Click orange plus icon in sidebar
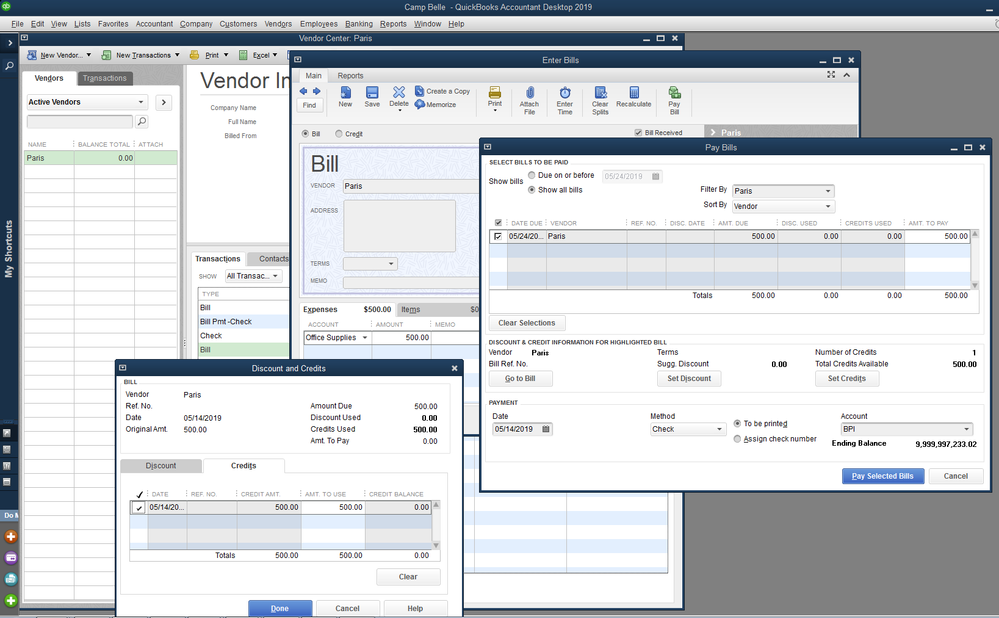 click(11, 536)
